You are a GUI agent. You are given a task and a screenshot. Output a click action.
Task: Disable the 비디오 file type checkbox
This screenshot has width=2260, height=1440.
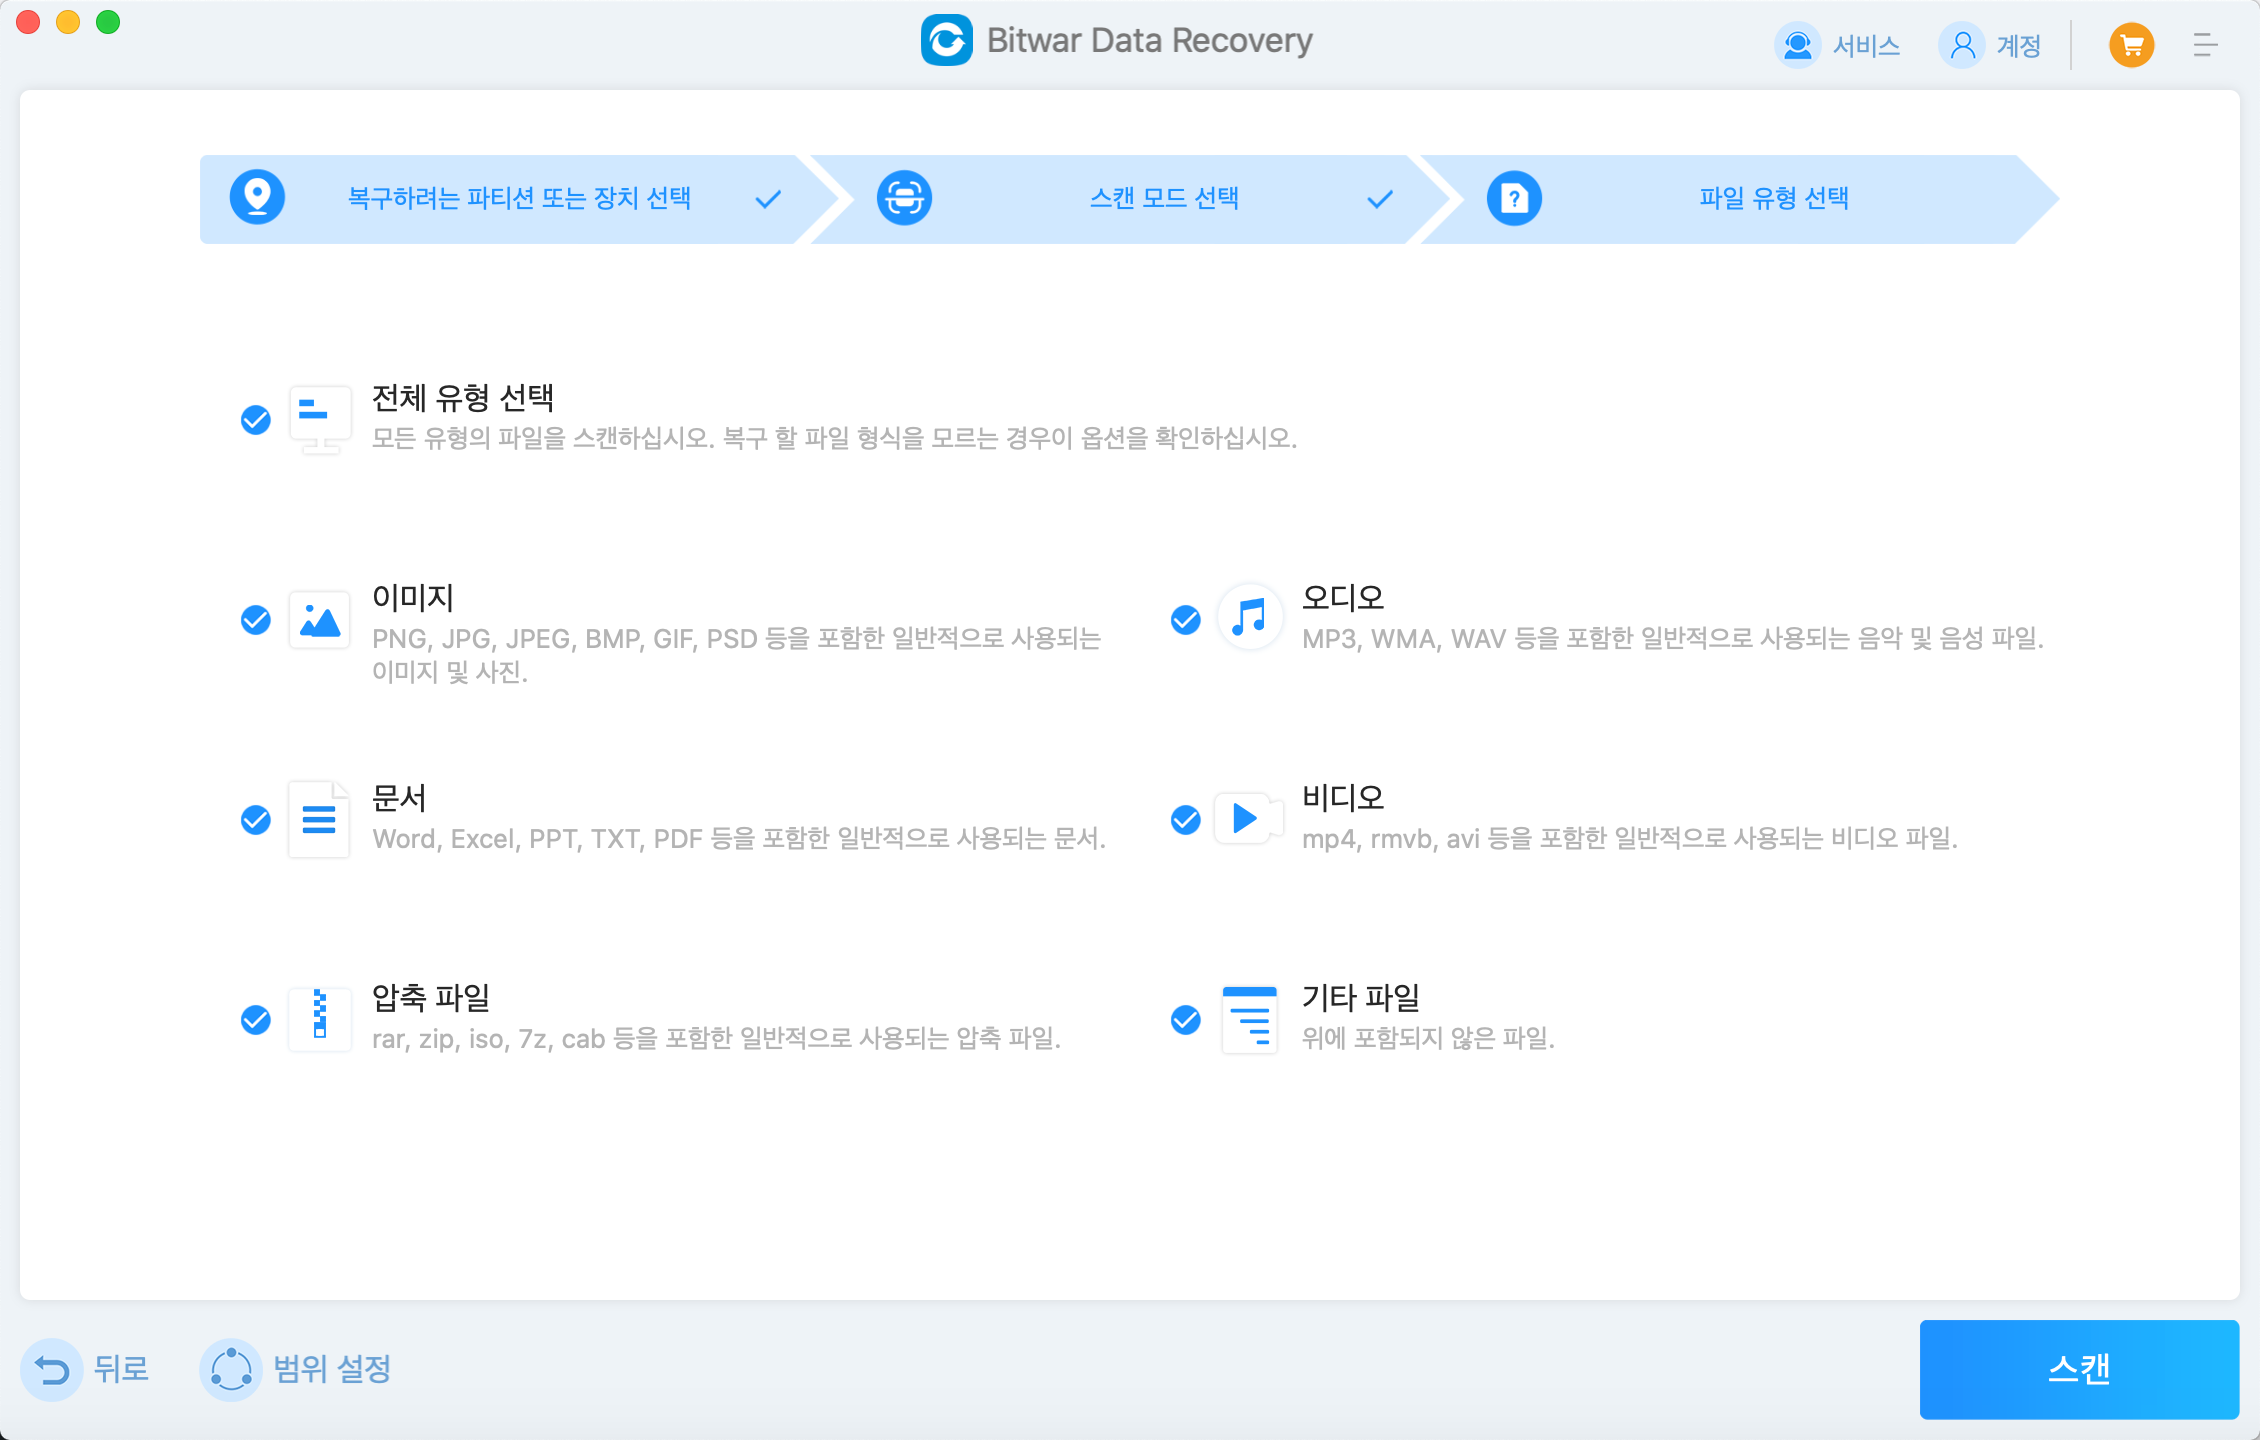pyautogui.click(x=1186, y=820)
